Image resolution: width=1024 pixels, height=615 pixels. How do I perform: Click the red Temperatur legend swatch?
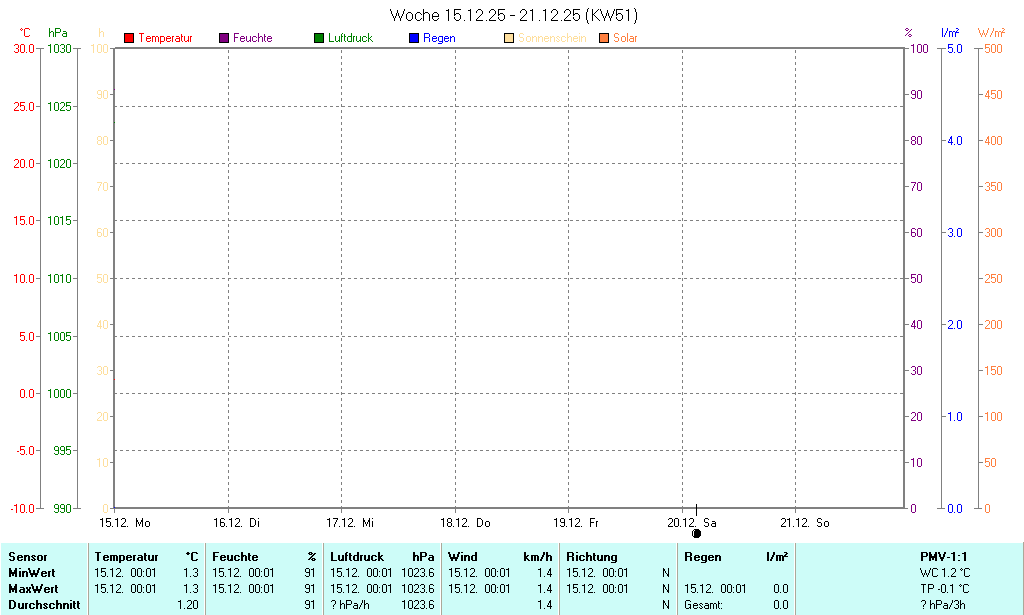[129, 38]
